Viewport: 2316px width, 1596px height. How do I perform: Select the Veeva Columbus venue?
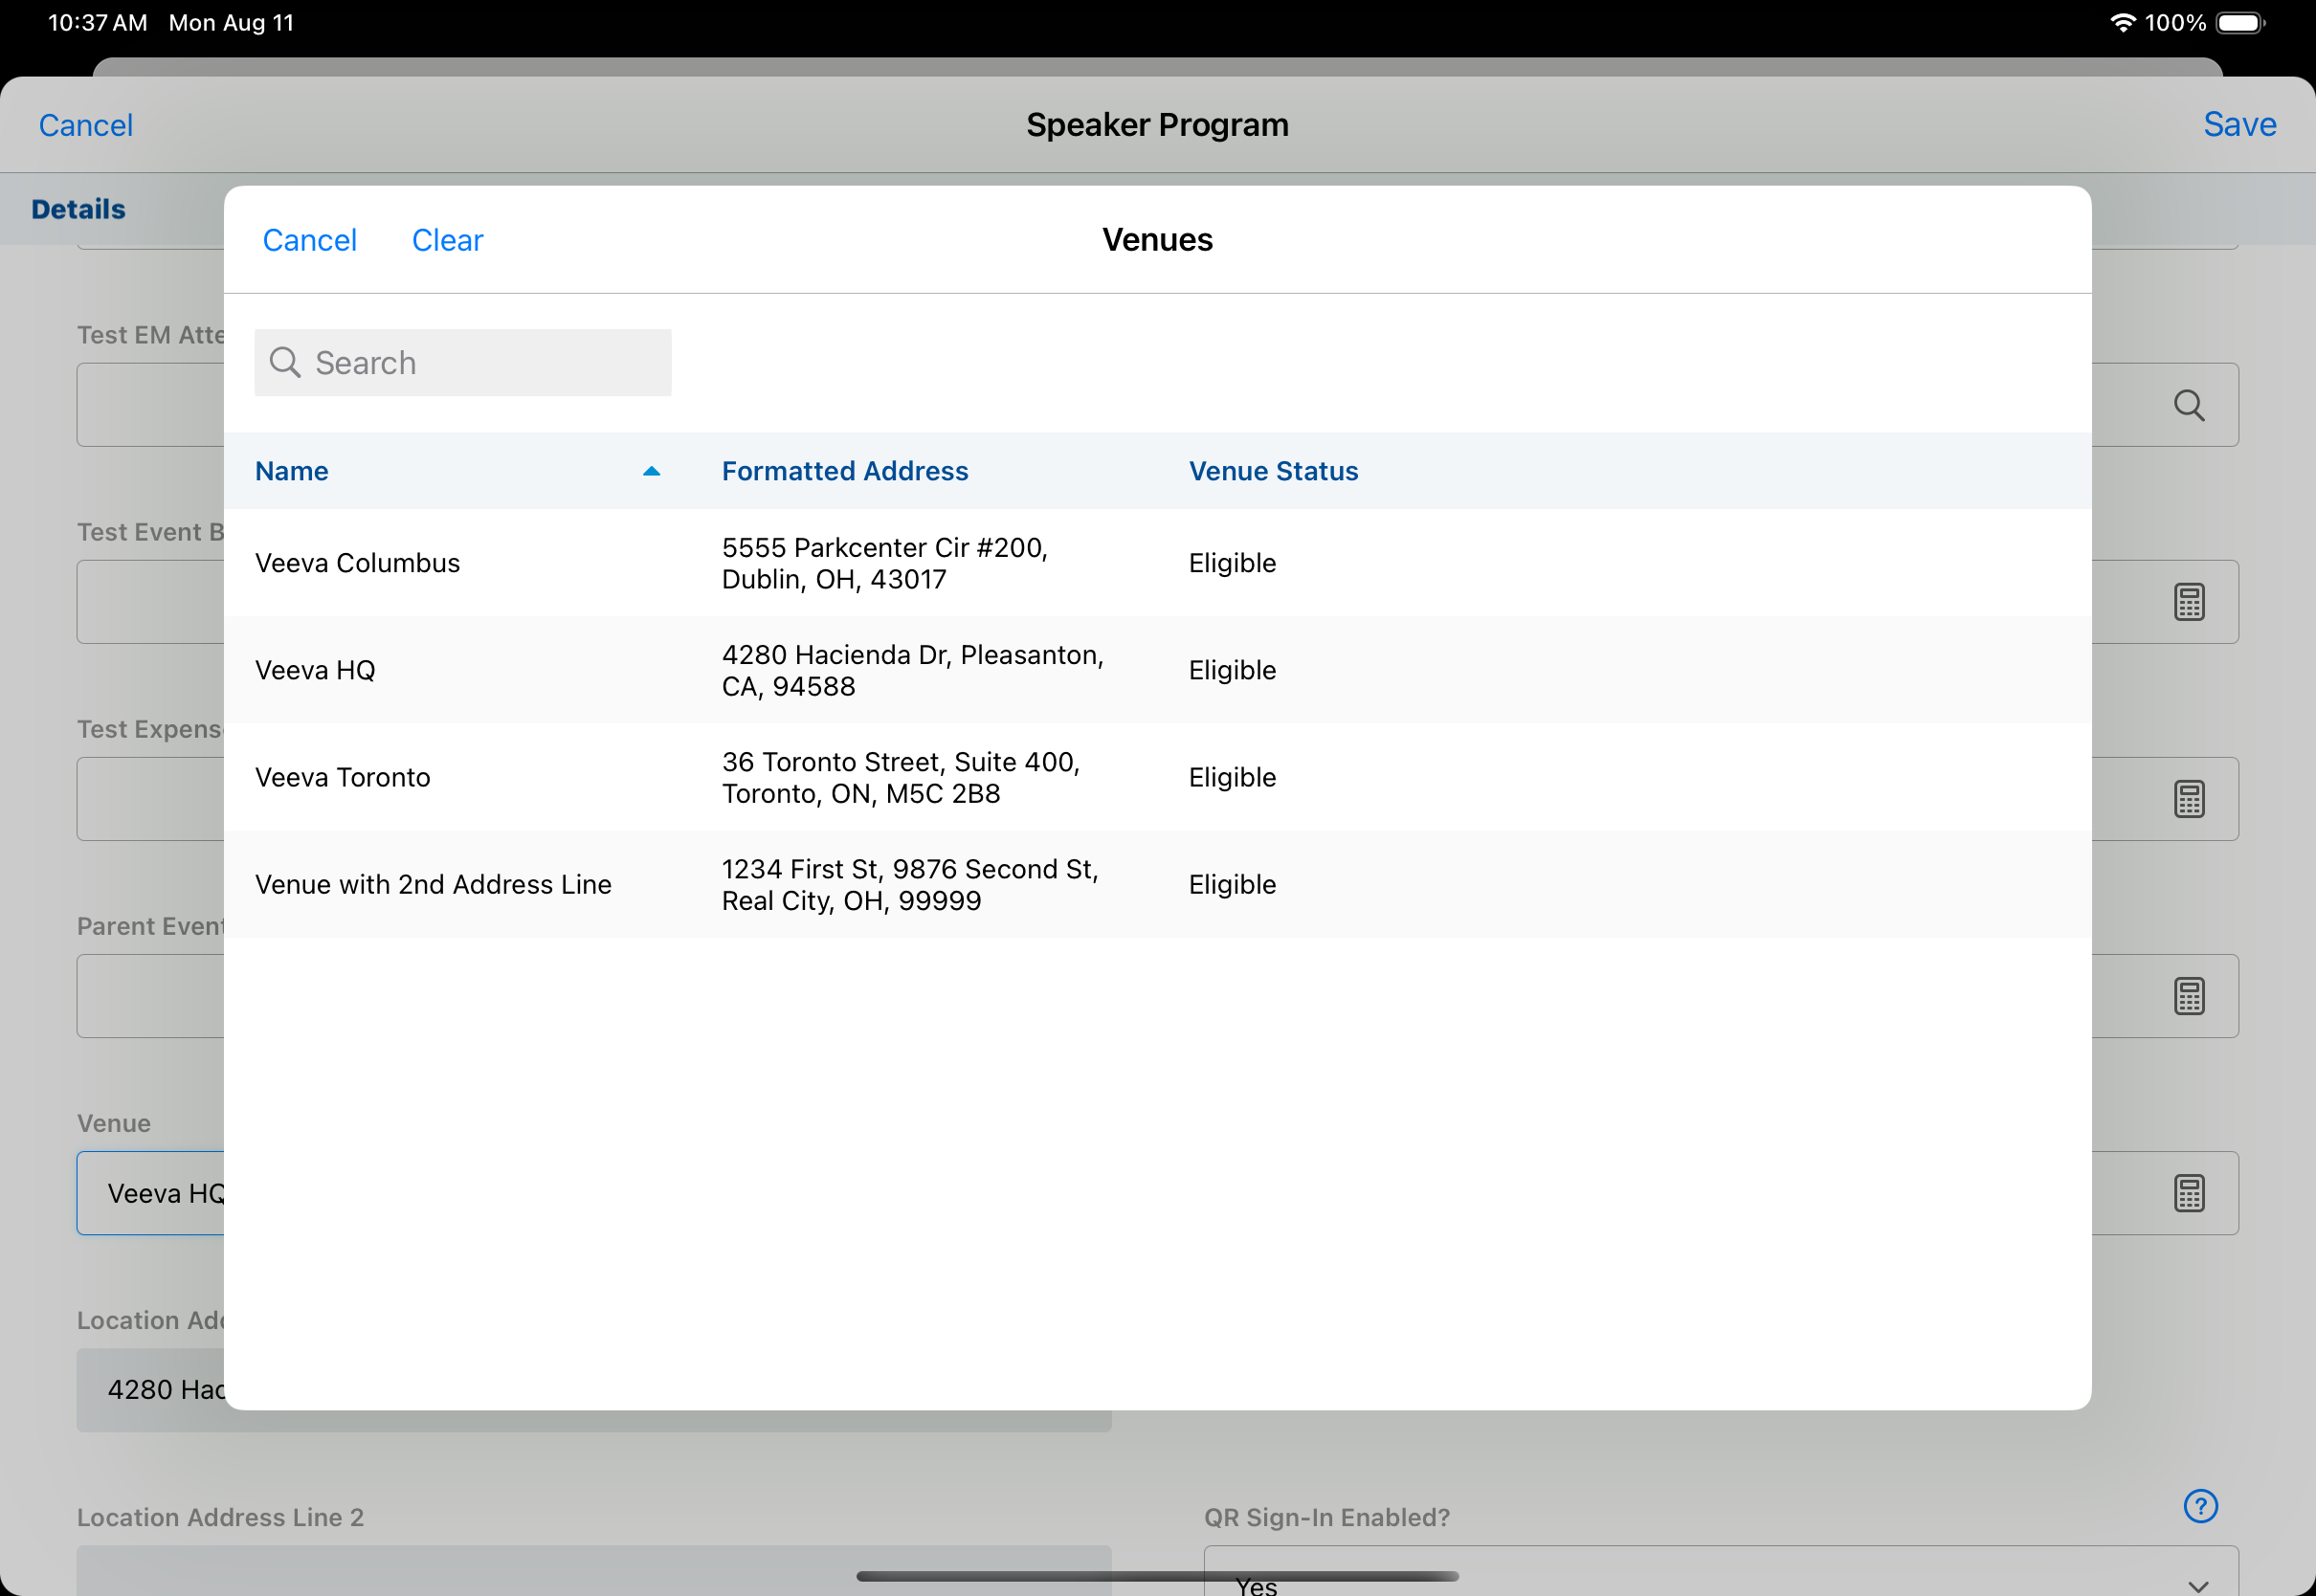click(x=357, y=563)
